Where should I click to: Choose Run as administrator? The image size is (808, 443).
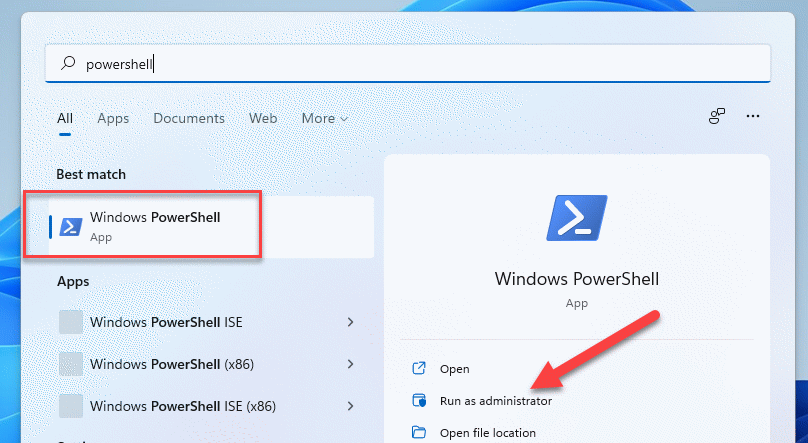click(496, 401)
